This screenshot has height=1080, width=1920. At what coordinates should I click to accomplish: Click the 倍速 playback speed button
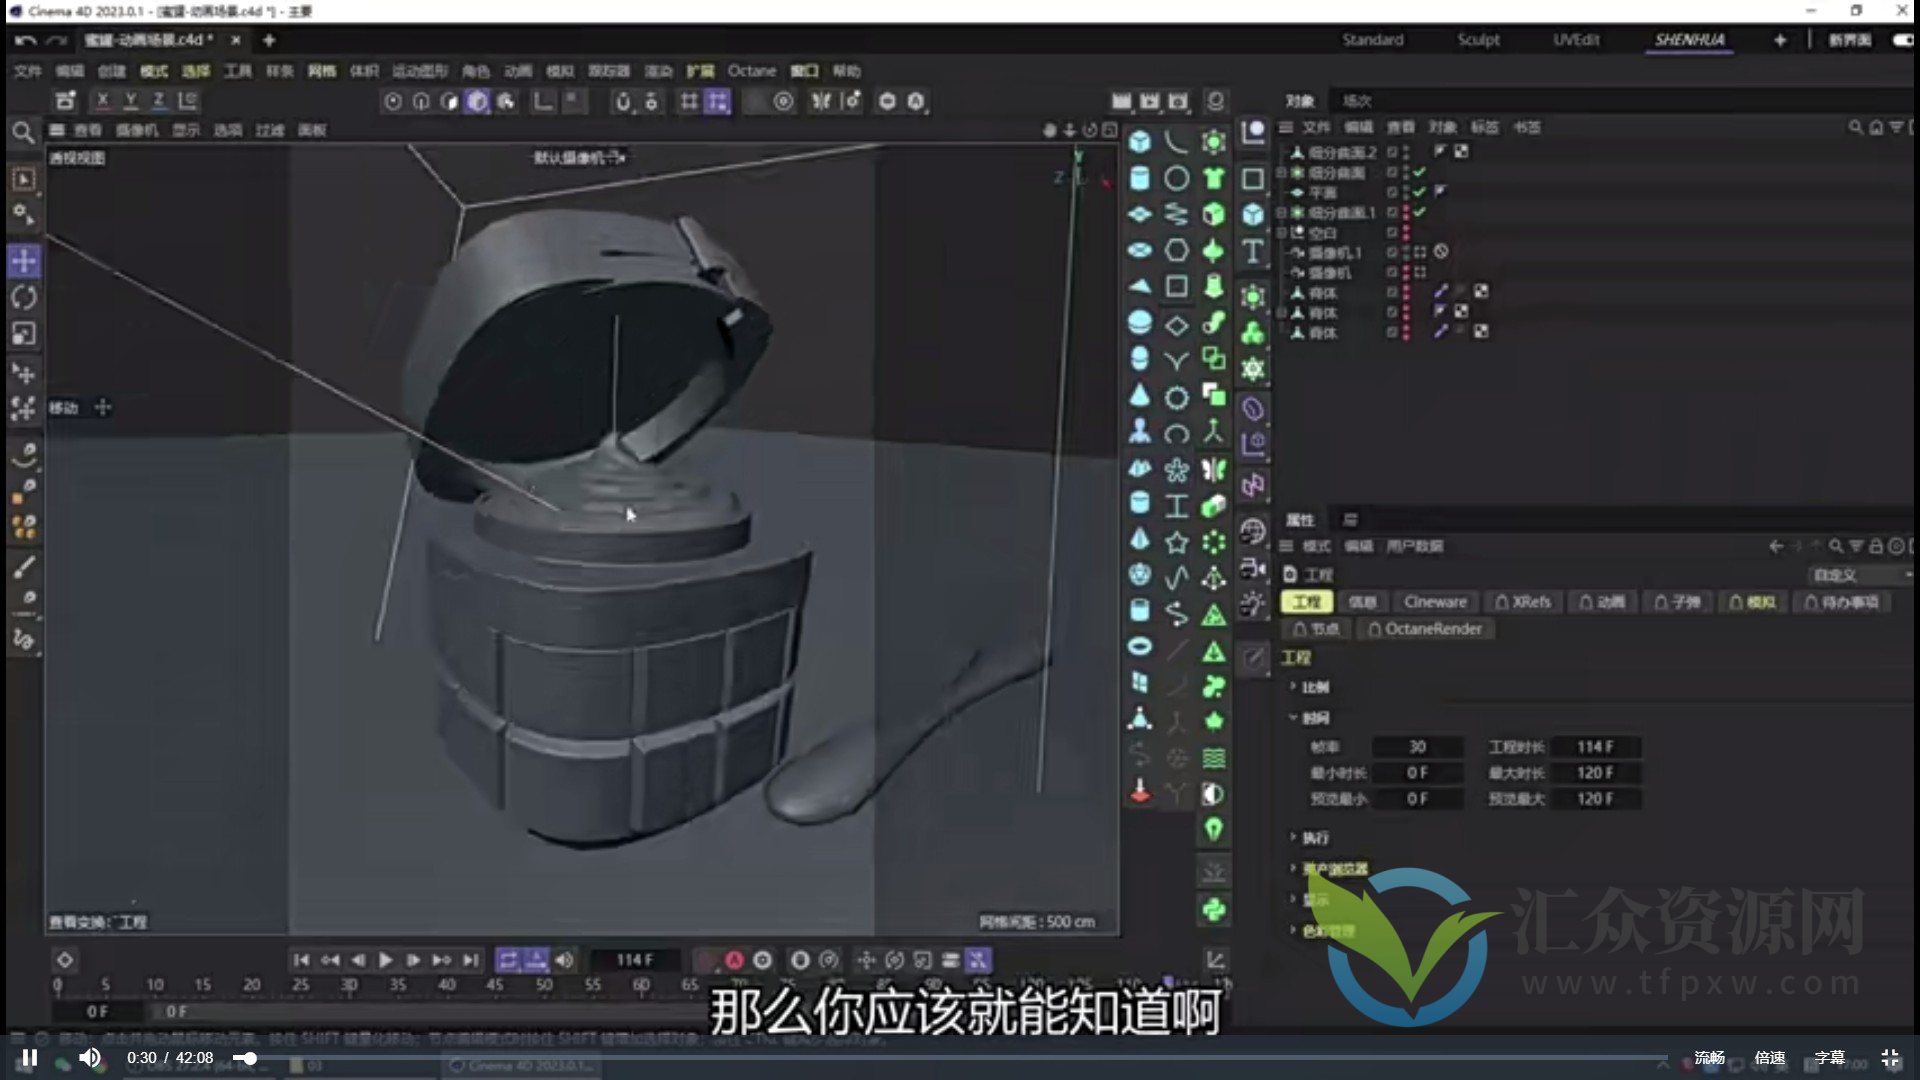[1768, 1056]
